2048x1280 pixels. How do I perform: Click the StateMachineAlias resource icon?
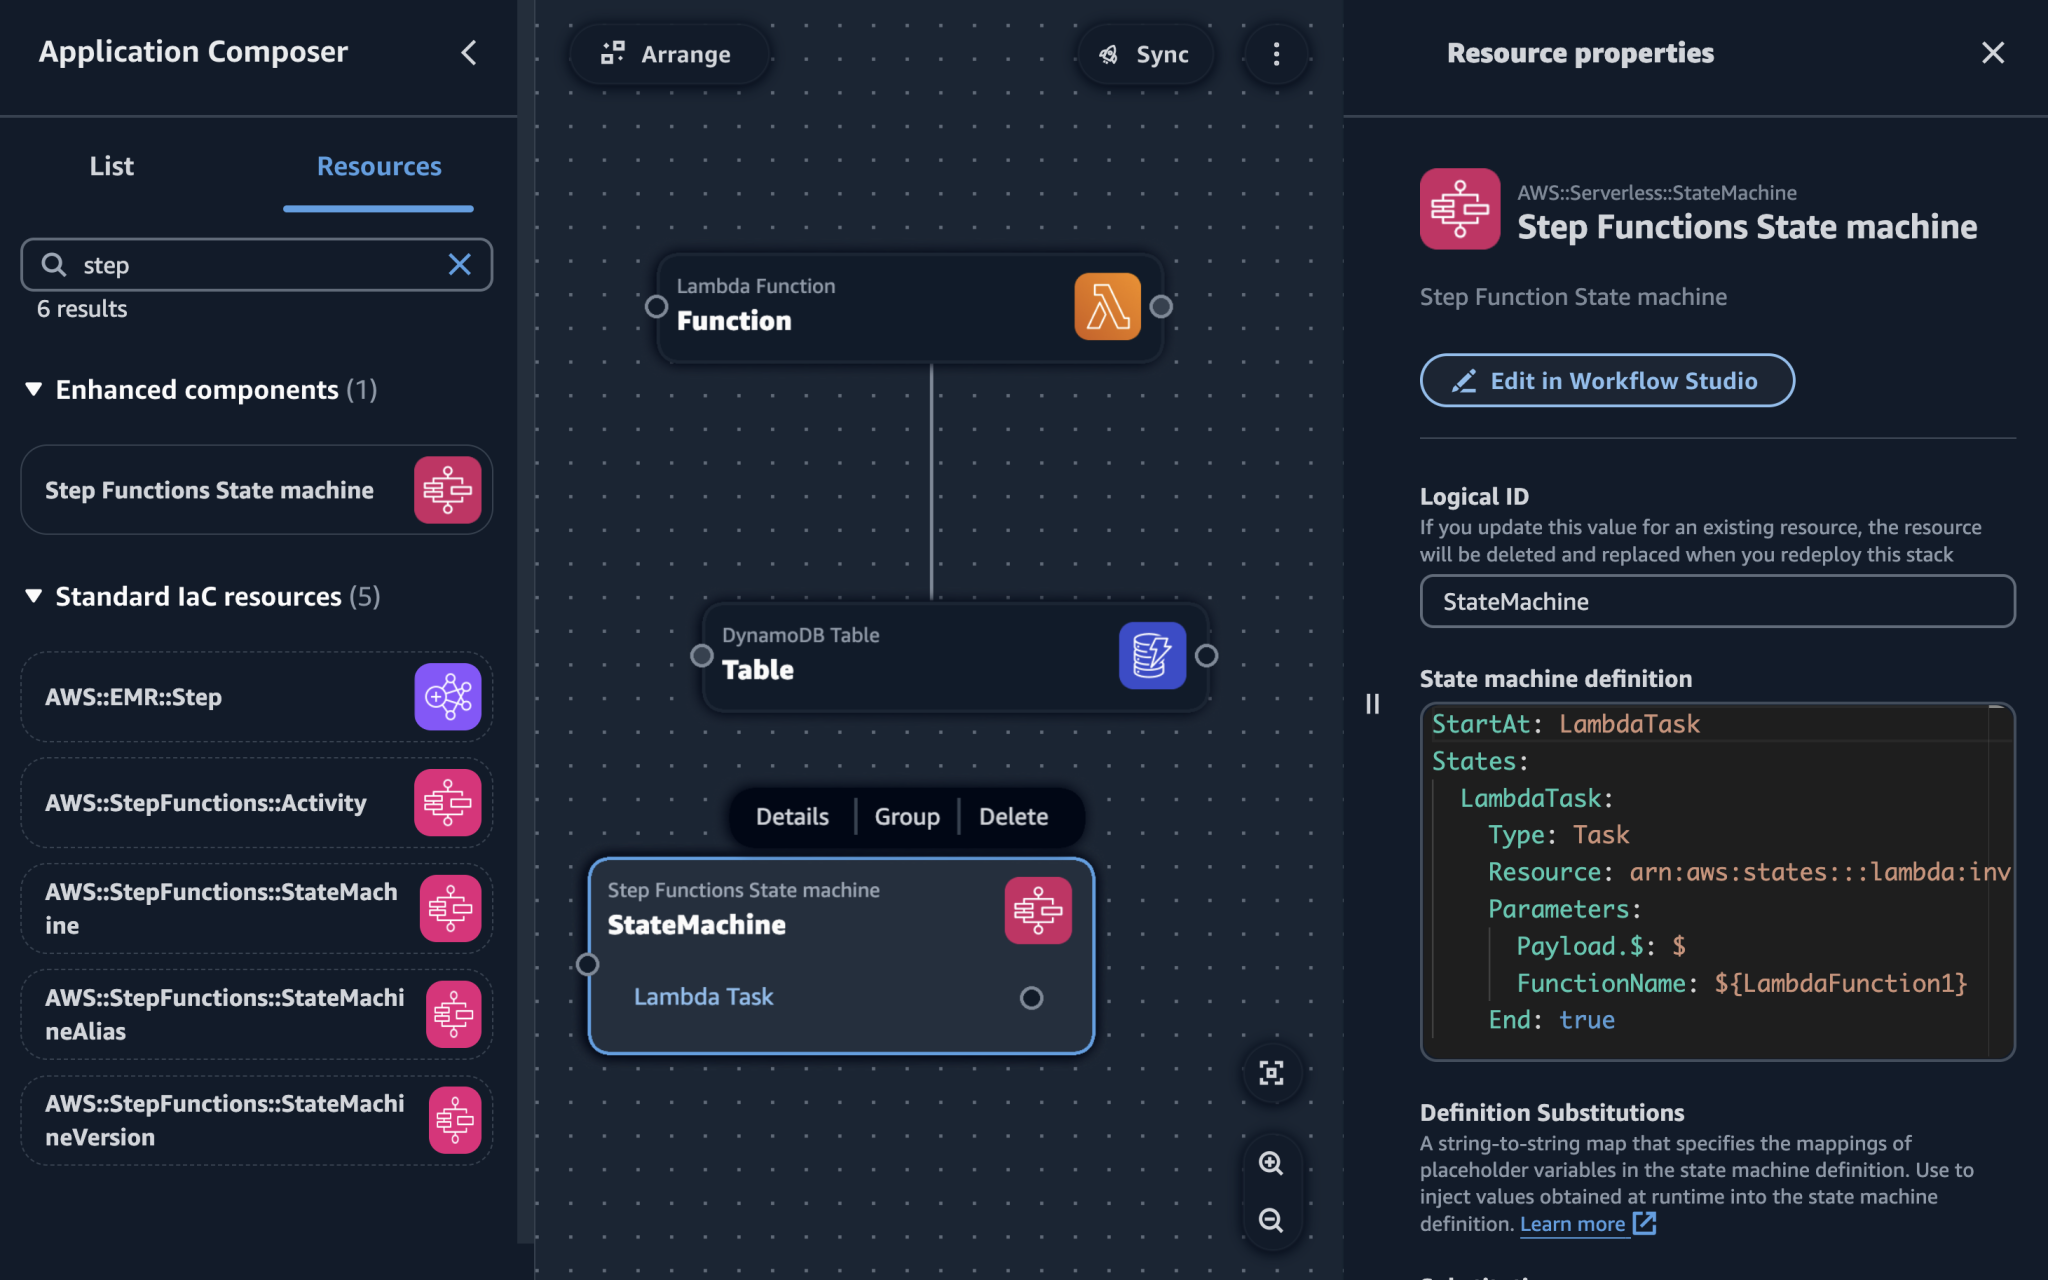tap(453, 1014)
